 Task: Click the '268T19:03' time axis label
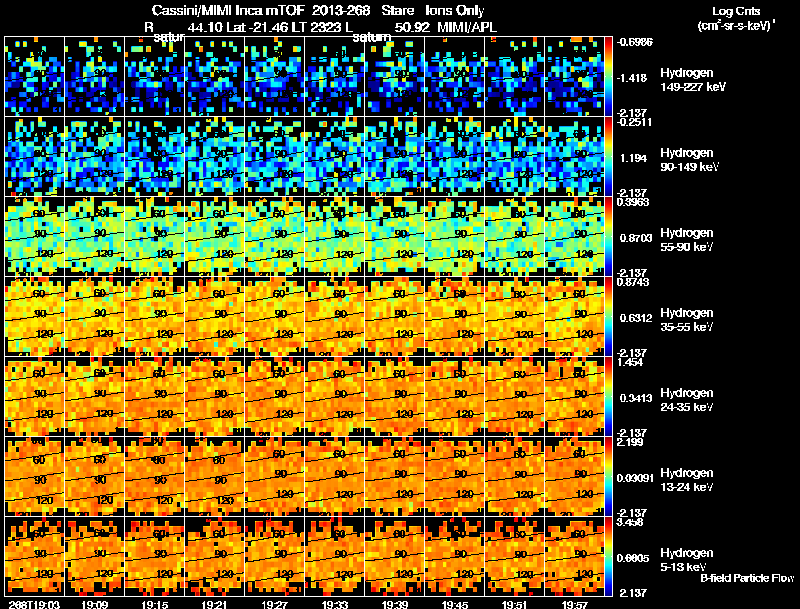34,605
